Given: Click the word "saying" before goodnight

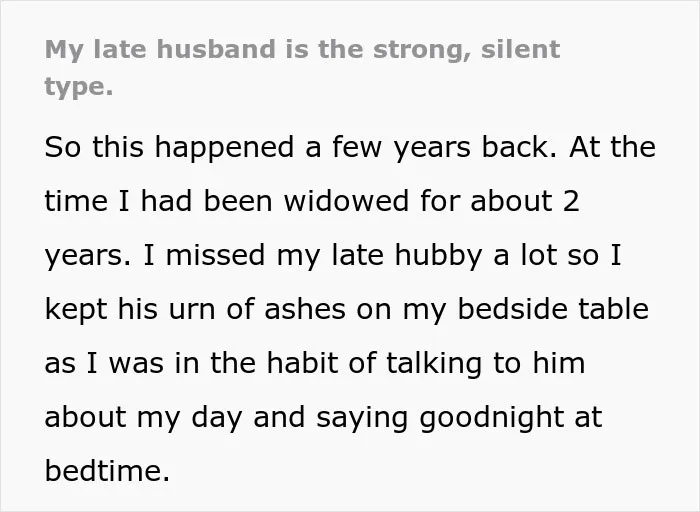Looking at the screenshot, I should click(x=362, y=418).
